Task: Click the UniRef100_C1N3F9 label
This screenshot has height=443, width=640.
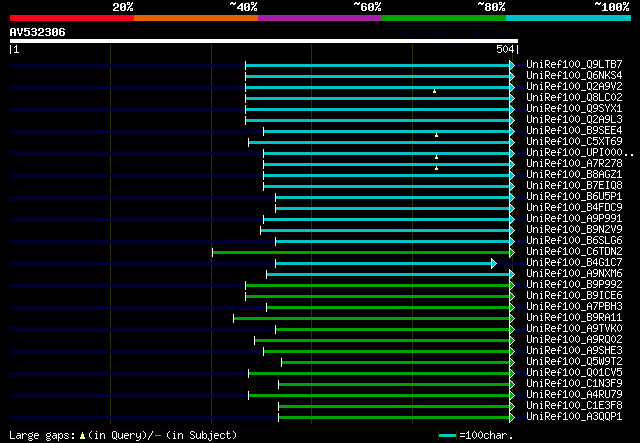Action: point(574,384)
